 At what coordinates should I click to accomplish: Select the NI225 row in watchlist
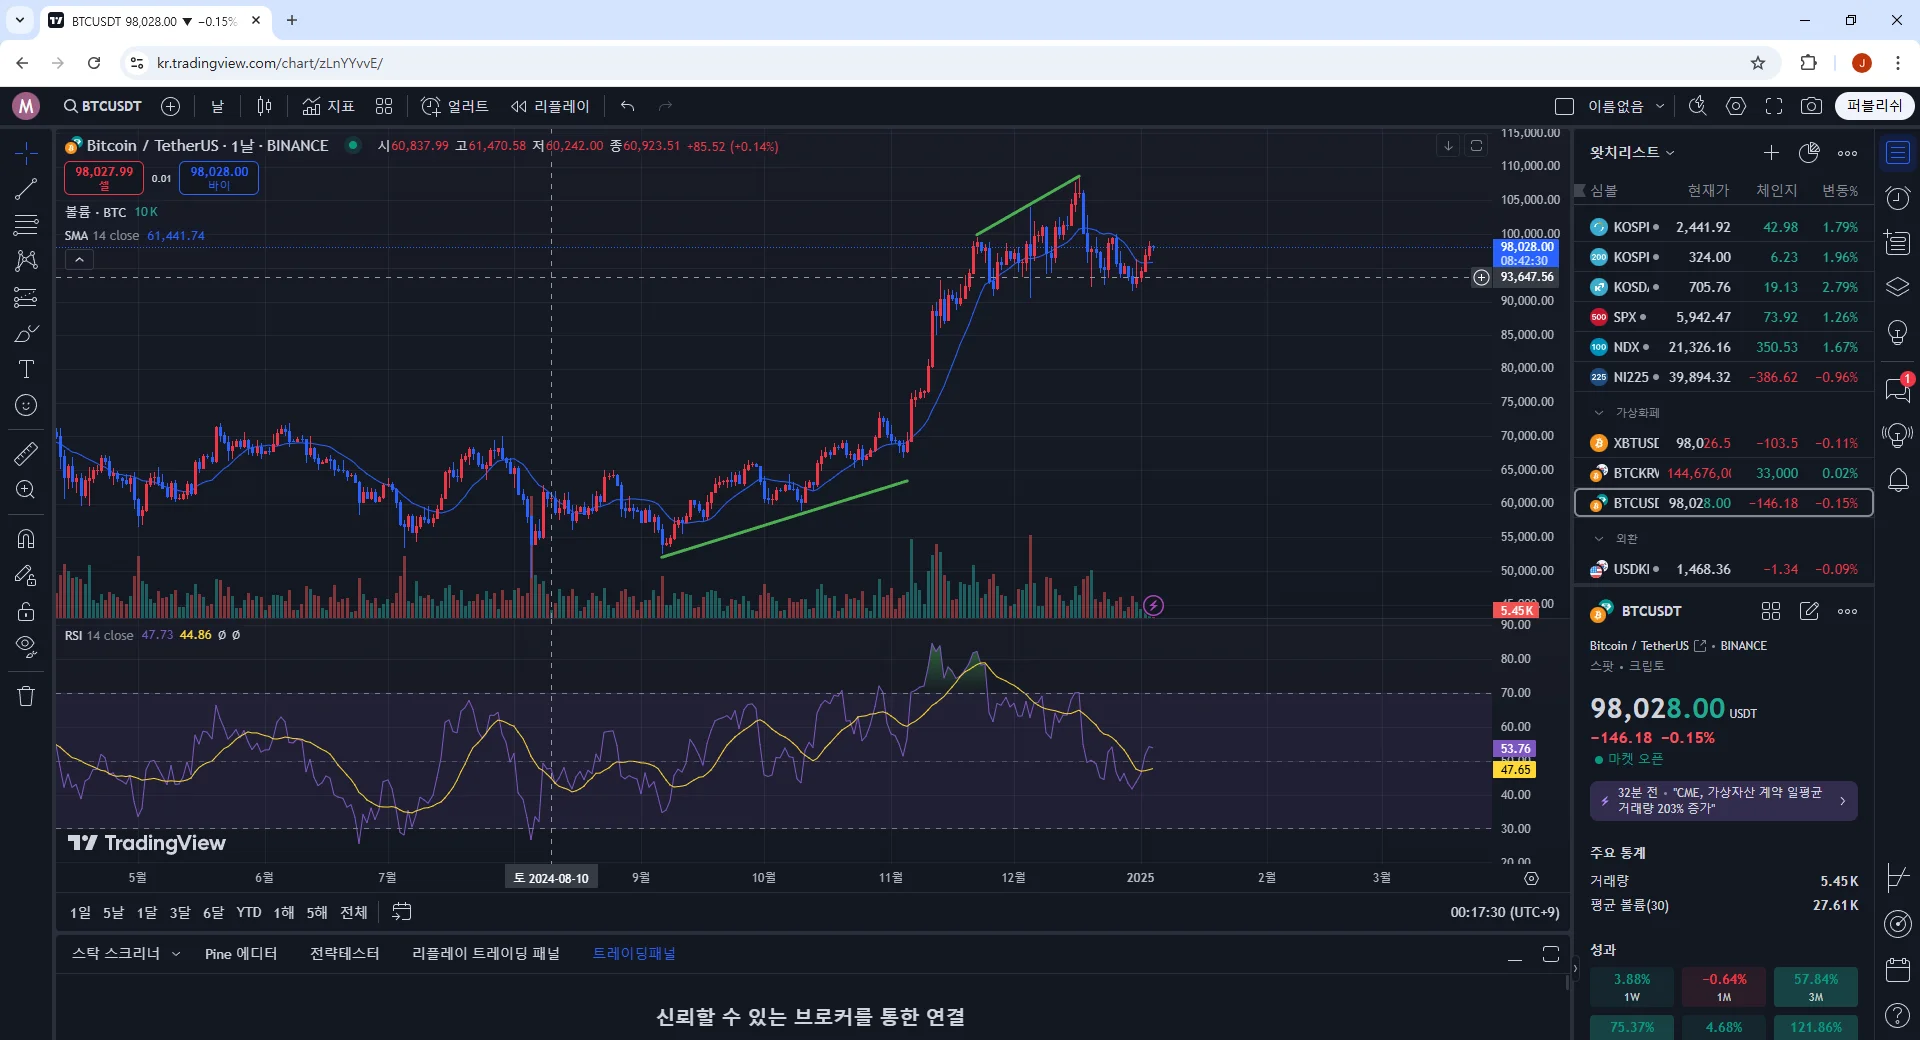(x=1724, y=377)
